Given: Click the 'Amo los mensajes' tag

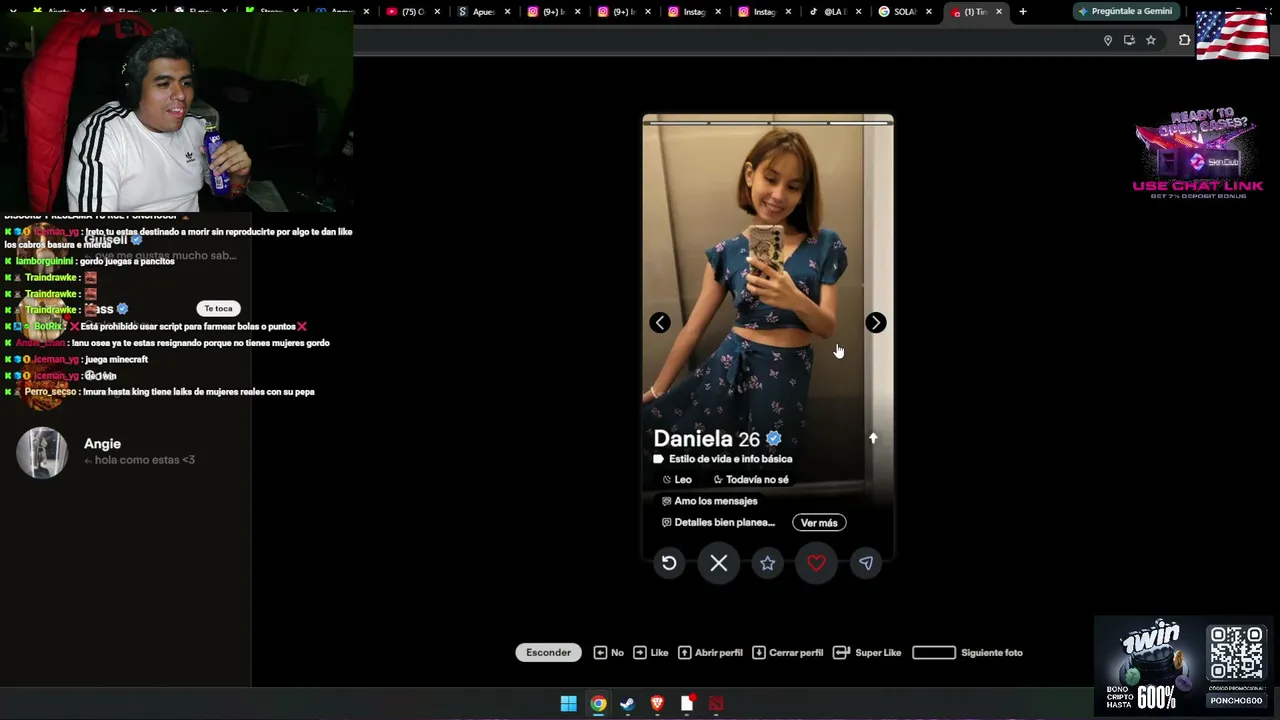Looking at the screenshot, I should click(709, 501).
